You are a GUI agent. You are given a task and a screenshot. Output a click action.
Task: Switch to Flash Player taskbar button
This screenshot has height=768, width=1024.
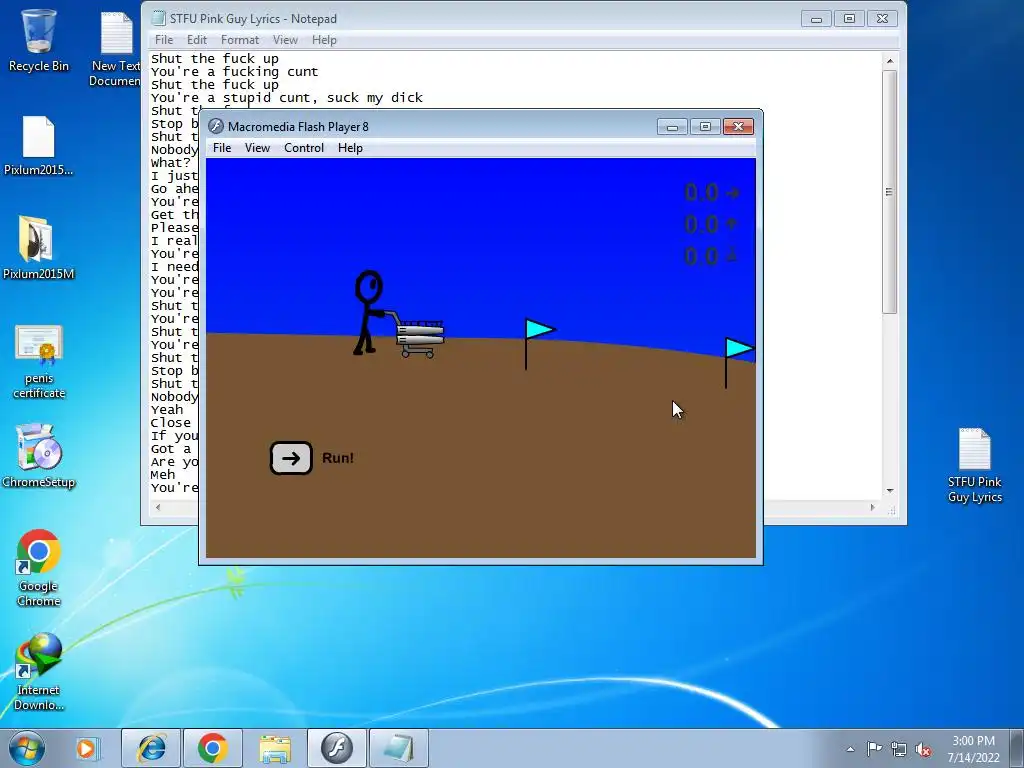point(337,748)
